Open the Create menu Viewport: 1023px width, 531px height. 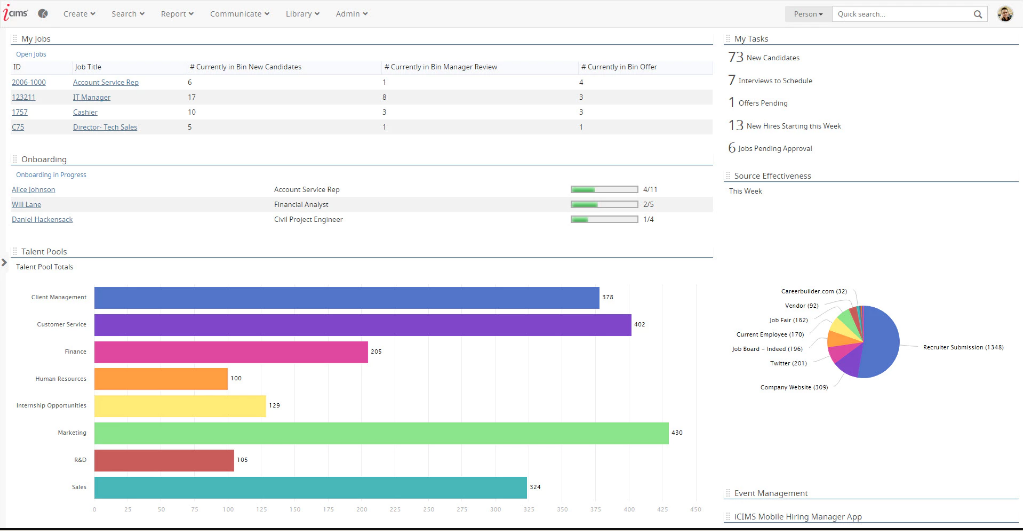click(x=79, y=14)
